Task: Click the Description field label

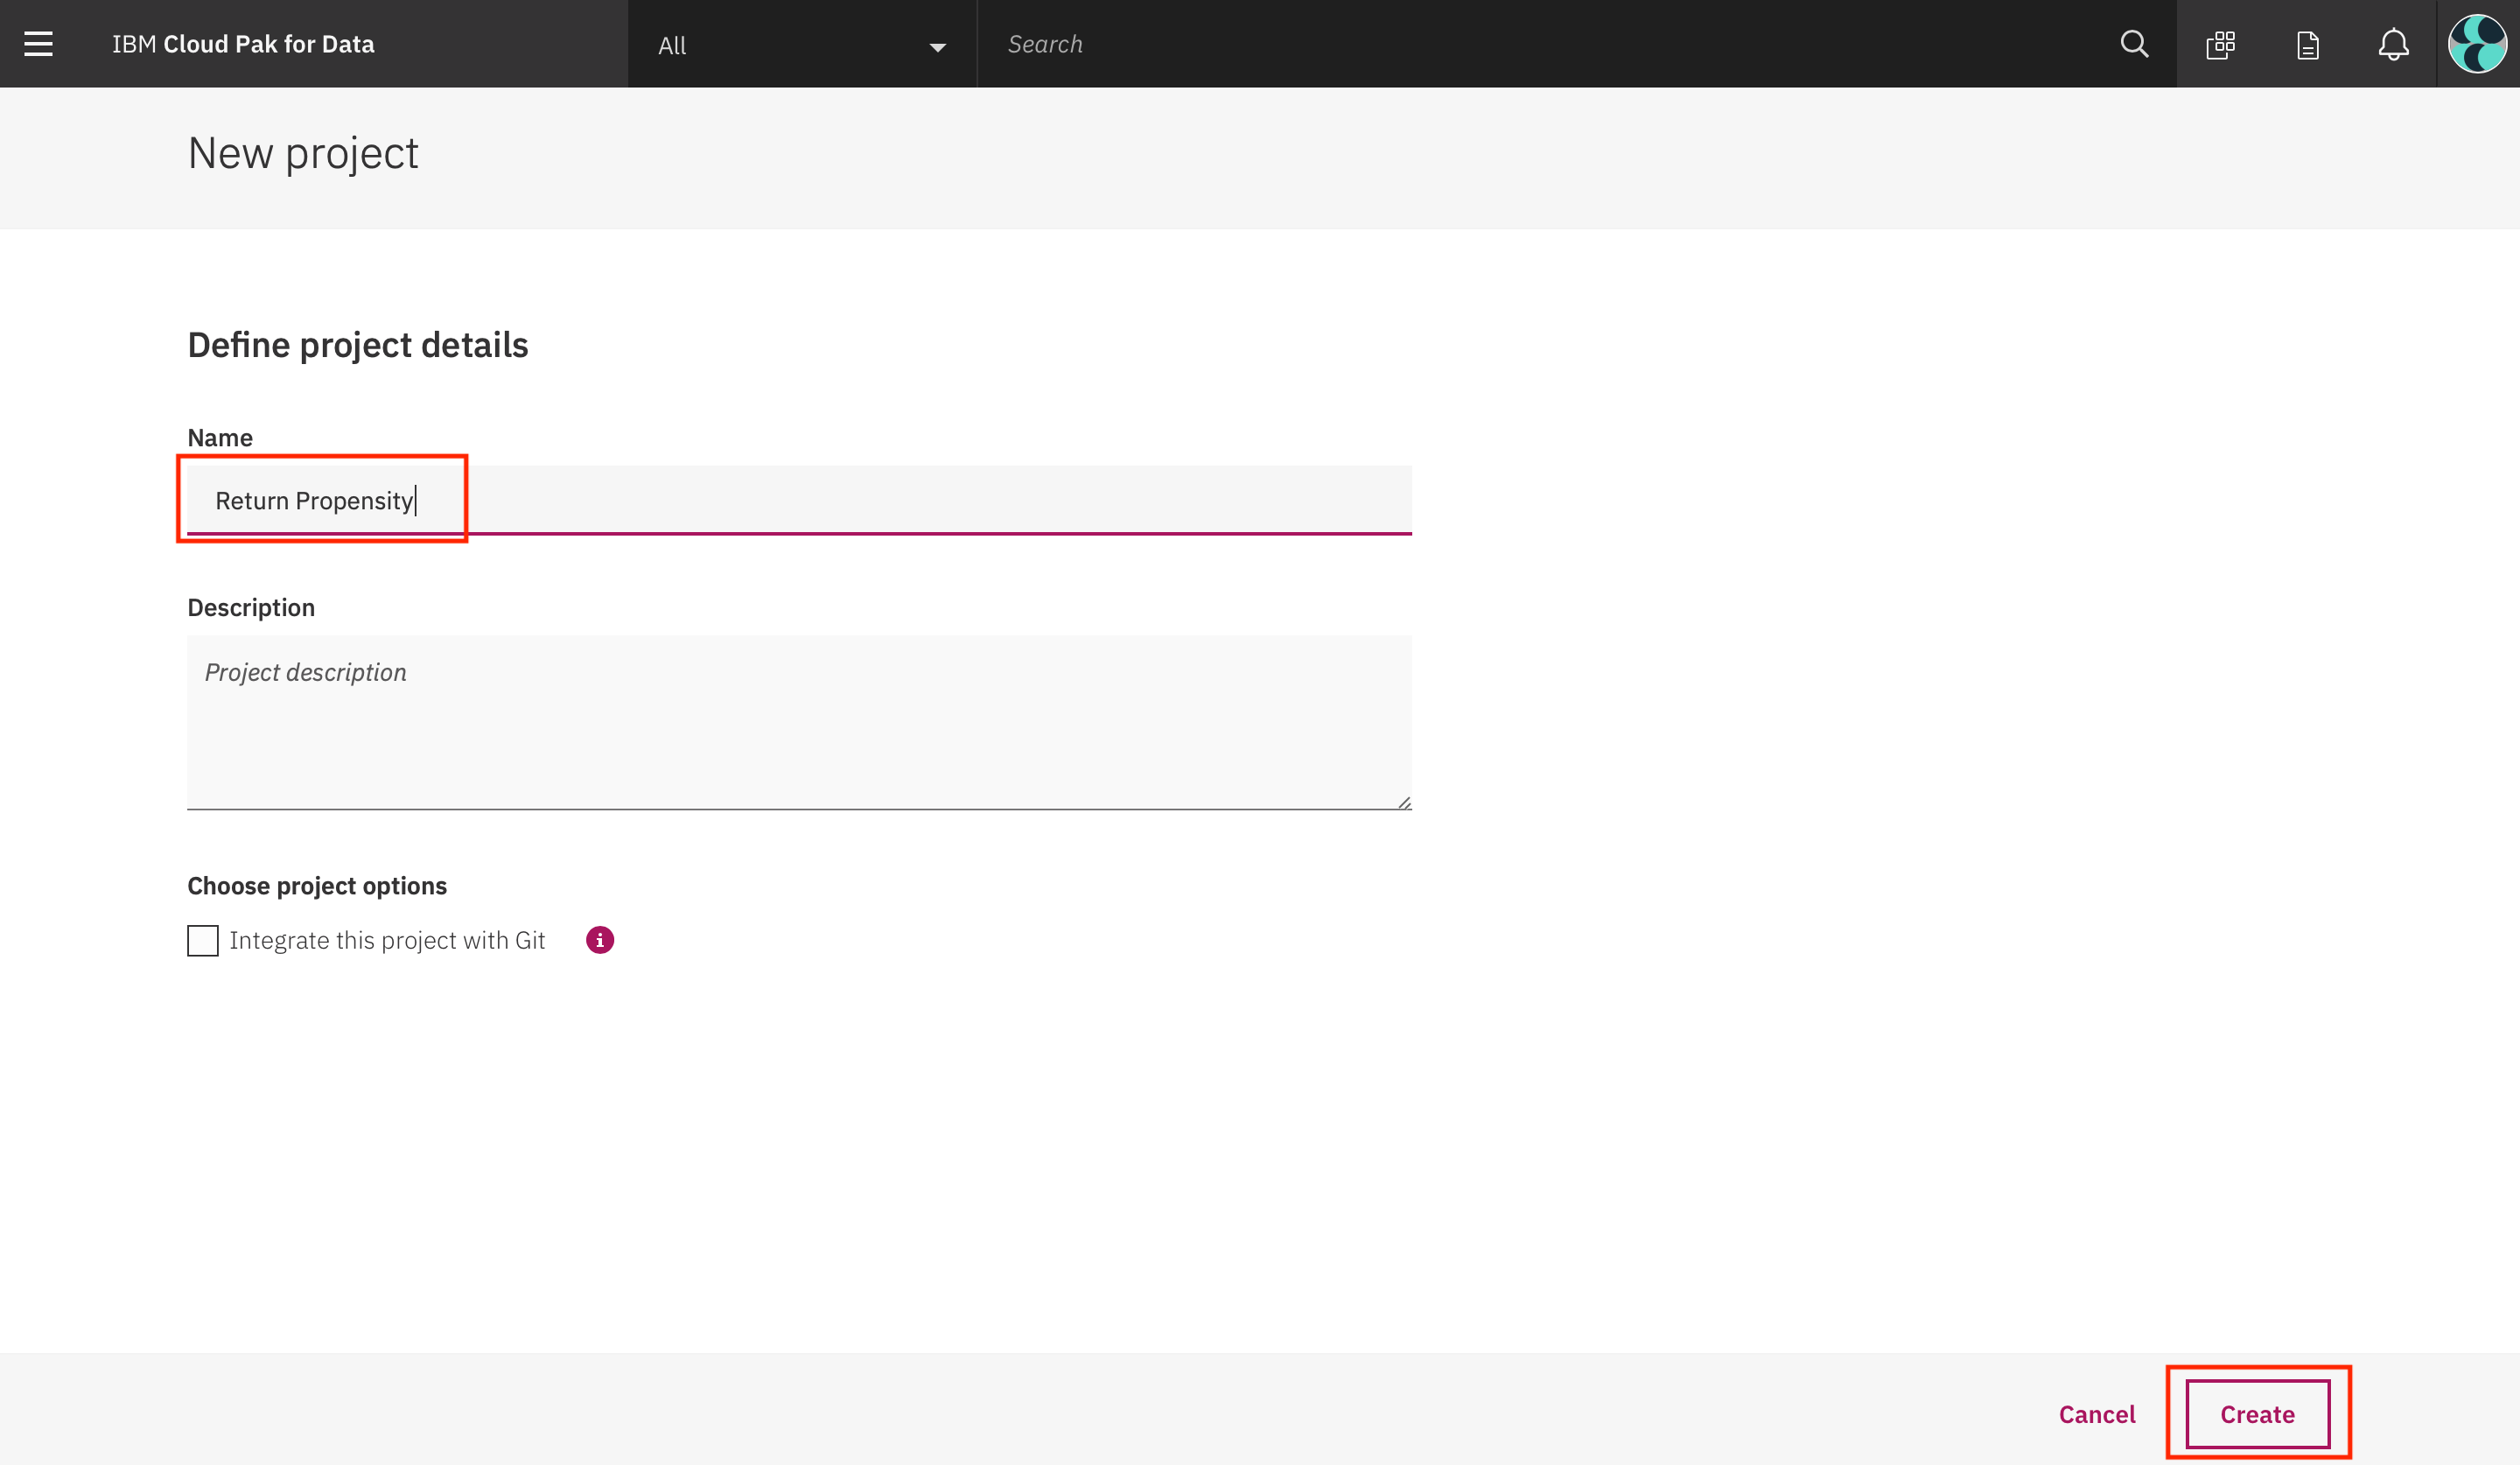Action: coord(251,607)
